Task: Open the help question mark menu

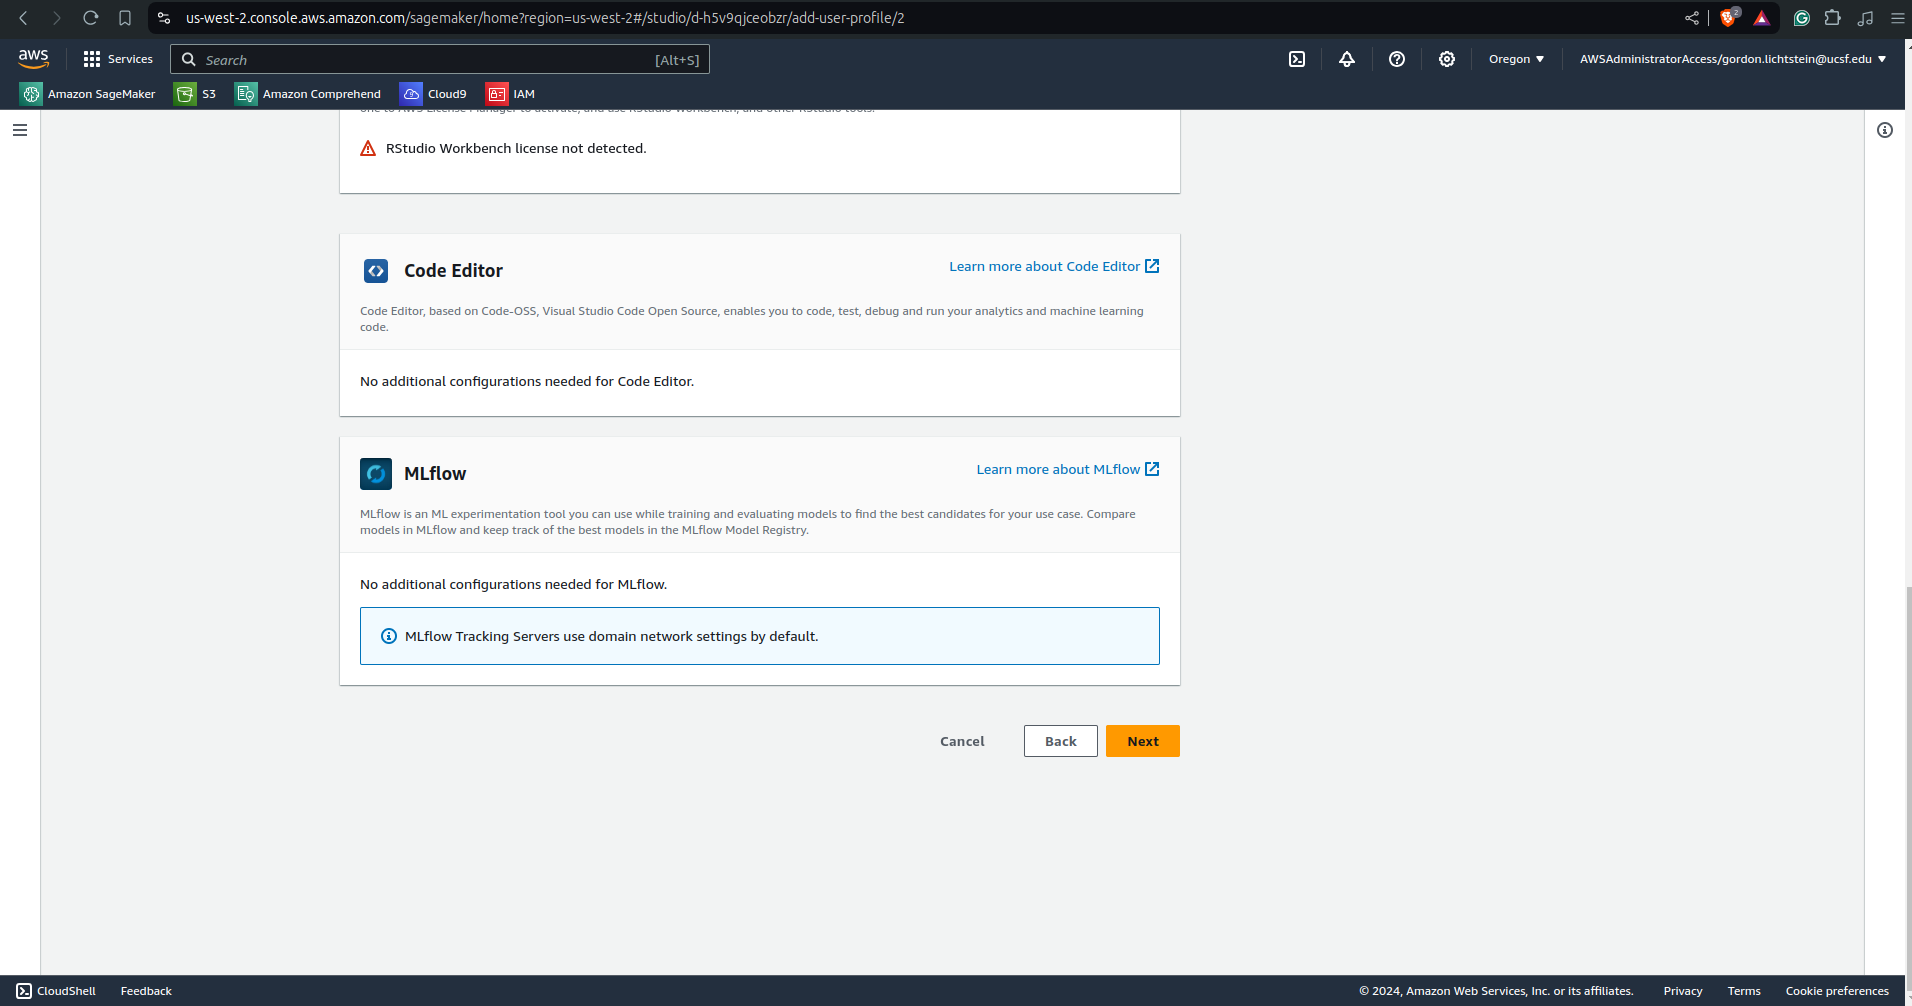Action: point(1397,59)
